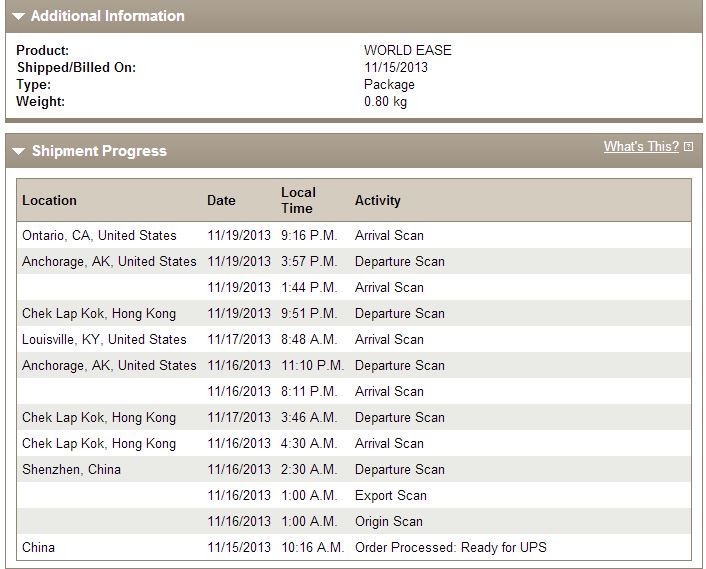Select the Activity column header
Screen dimensions: 706x569
pyautogui.click(x=377, y=200)
